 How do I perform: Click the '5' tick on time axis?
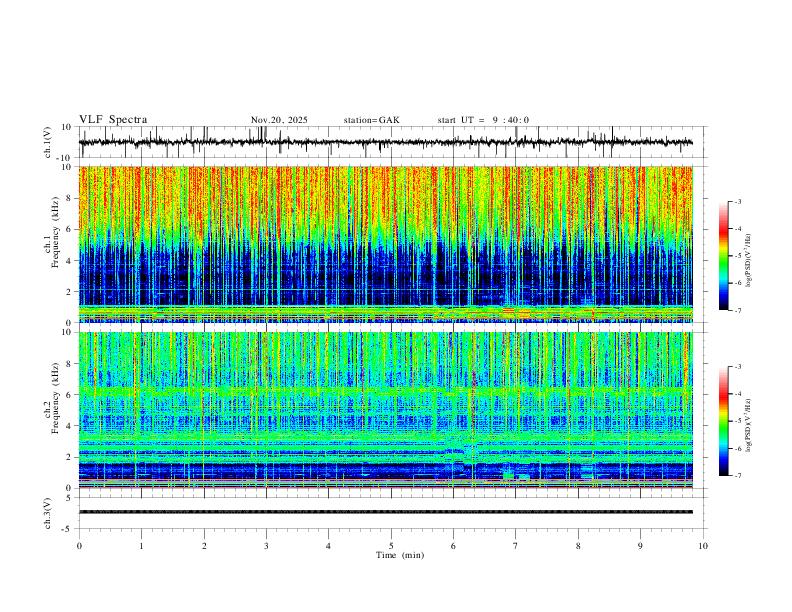tap(391, 546)
